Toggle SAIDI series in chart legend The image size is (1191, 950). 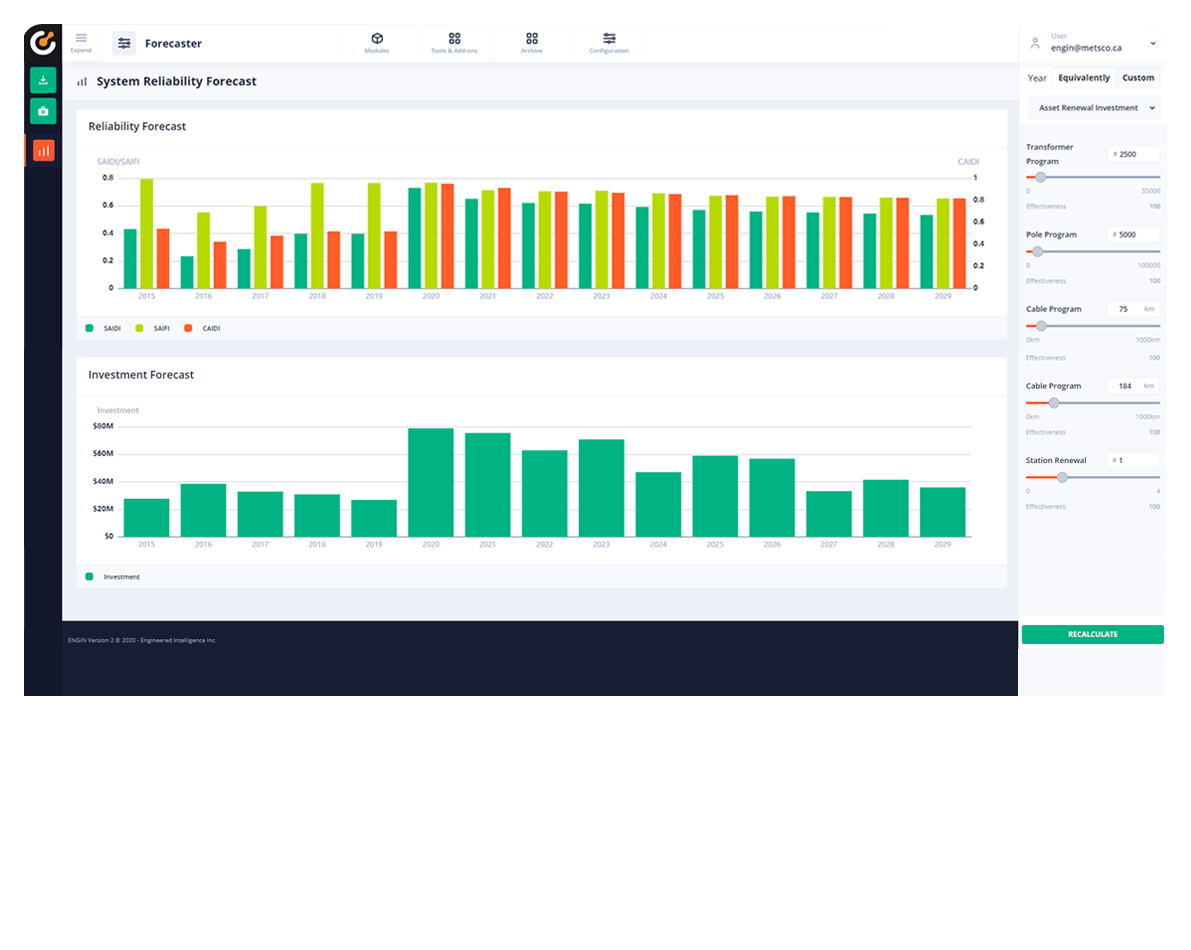(x=103, y=328)
